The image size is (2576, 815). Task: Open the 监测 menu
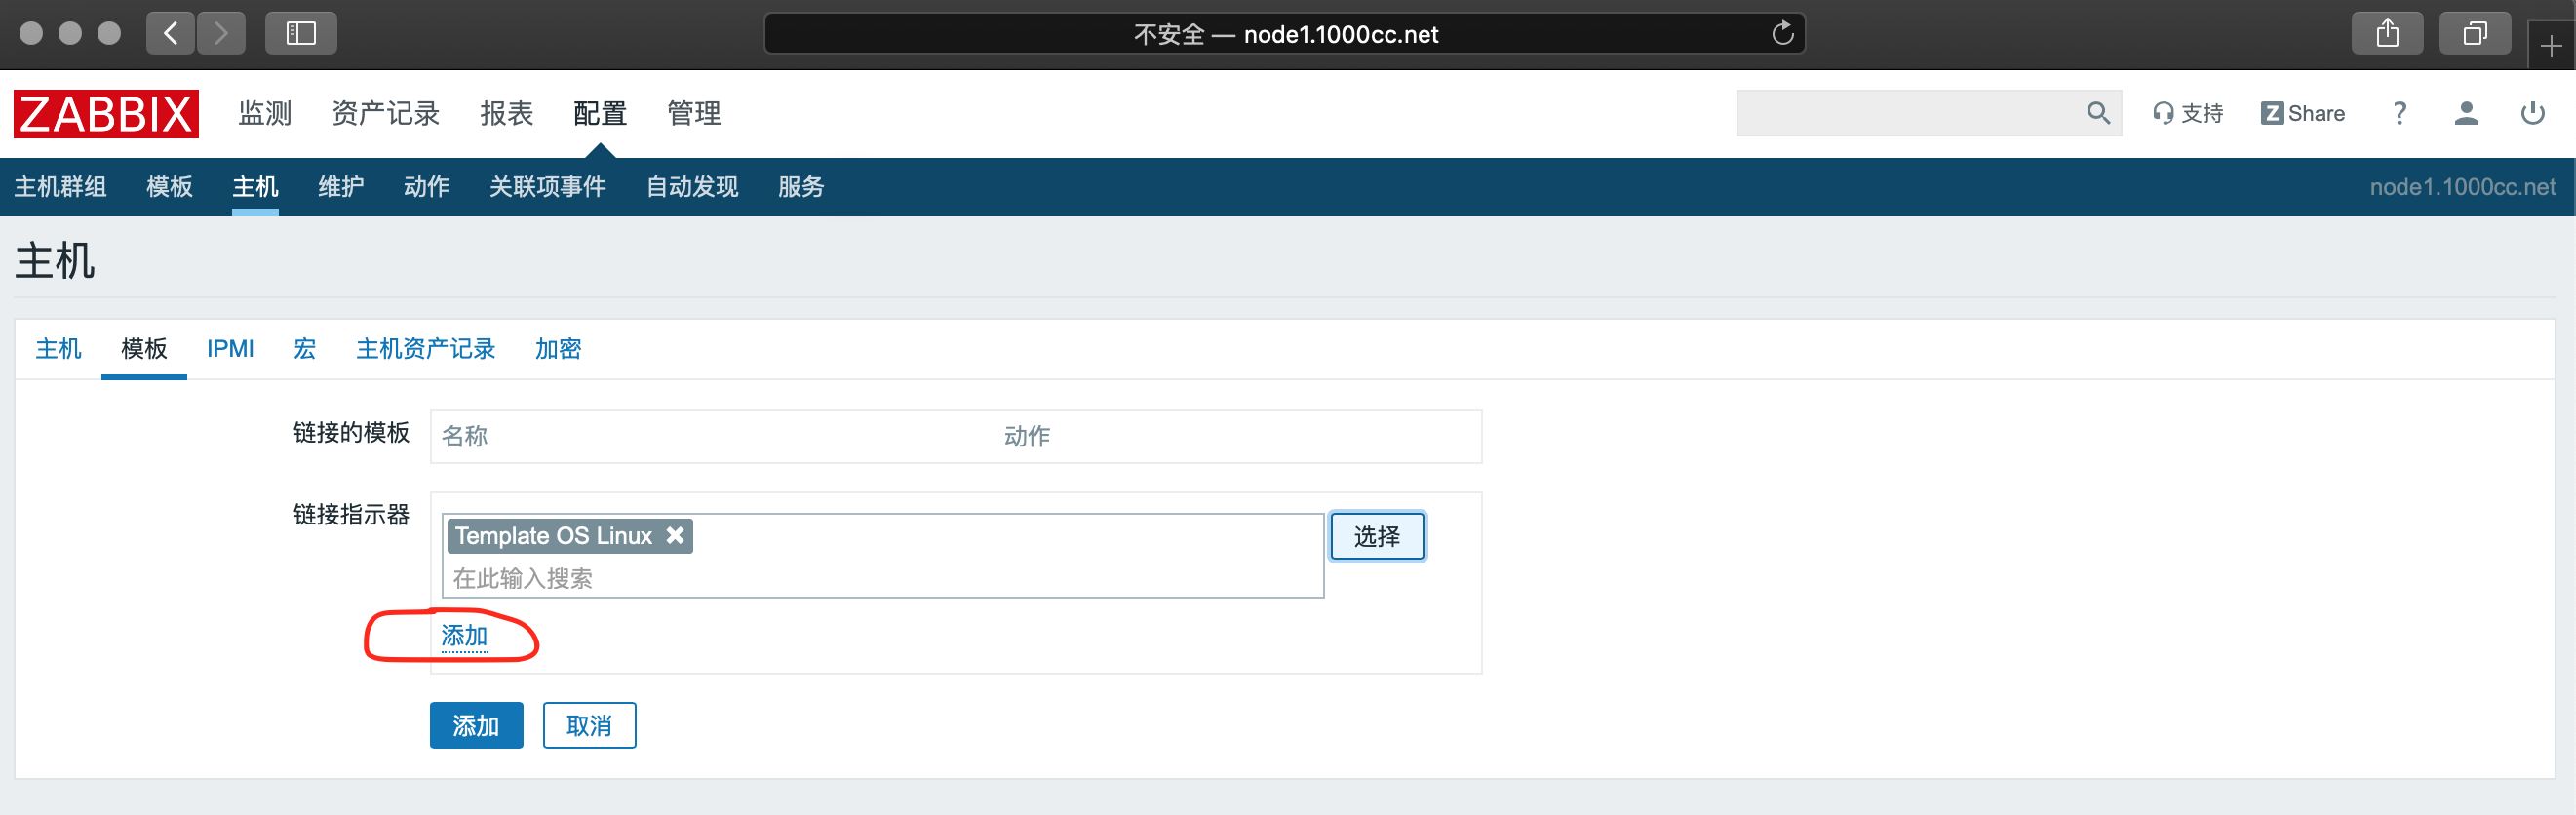coord(265,113)
